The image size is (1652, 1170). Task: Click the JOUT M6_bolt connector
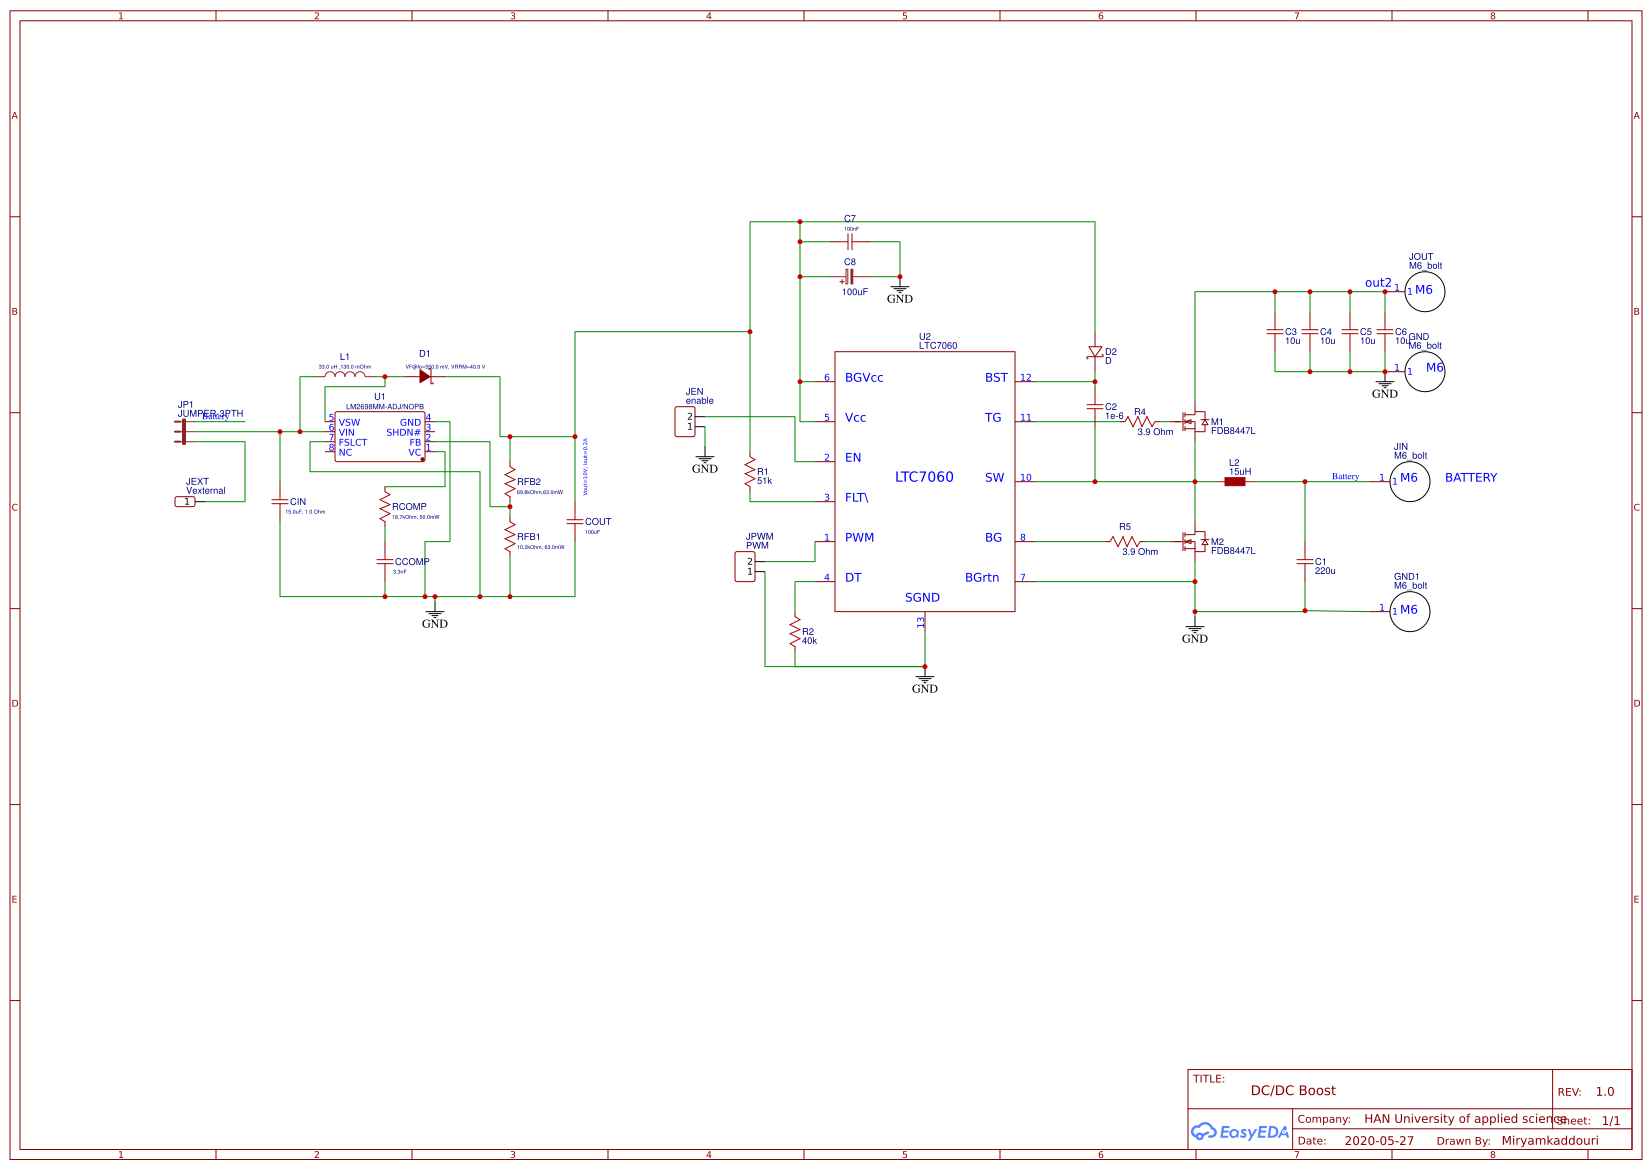pos(1424,290)
